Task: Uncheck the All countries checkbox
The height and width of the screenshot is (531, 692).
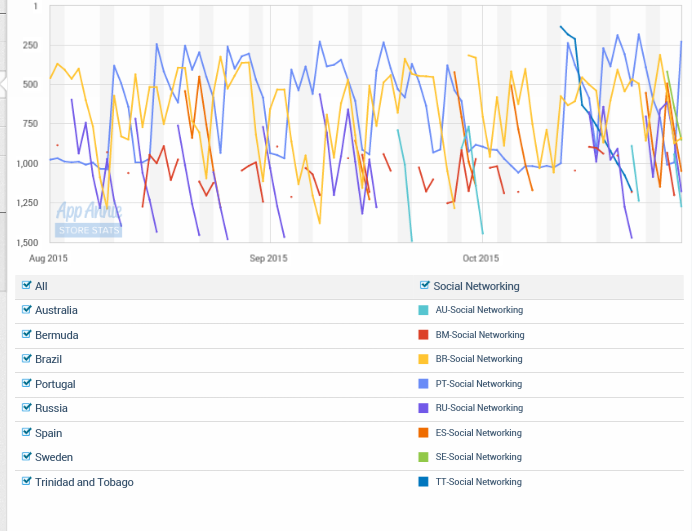Action: pos(27,286)
